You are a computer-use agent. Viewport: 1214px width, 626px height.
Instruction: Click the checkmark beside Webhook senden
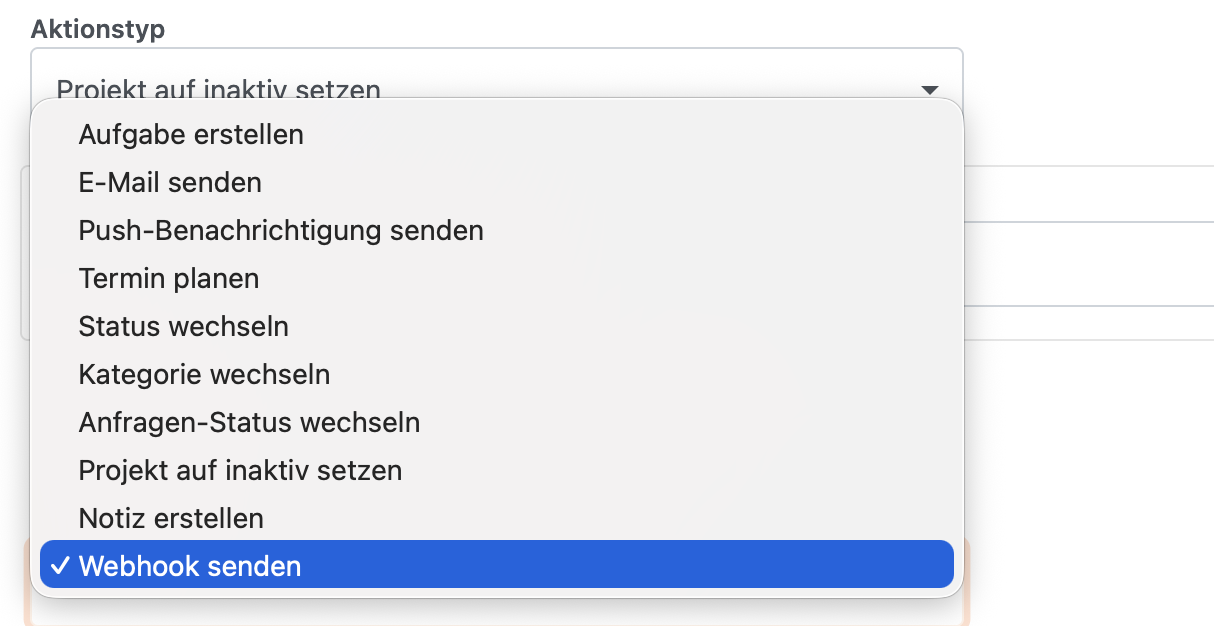60,566
